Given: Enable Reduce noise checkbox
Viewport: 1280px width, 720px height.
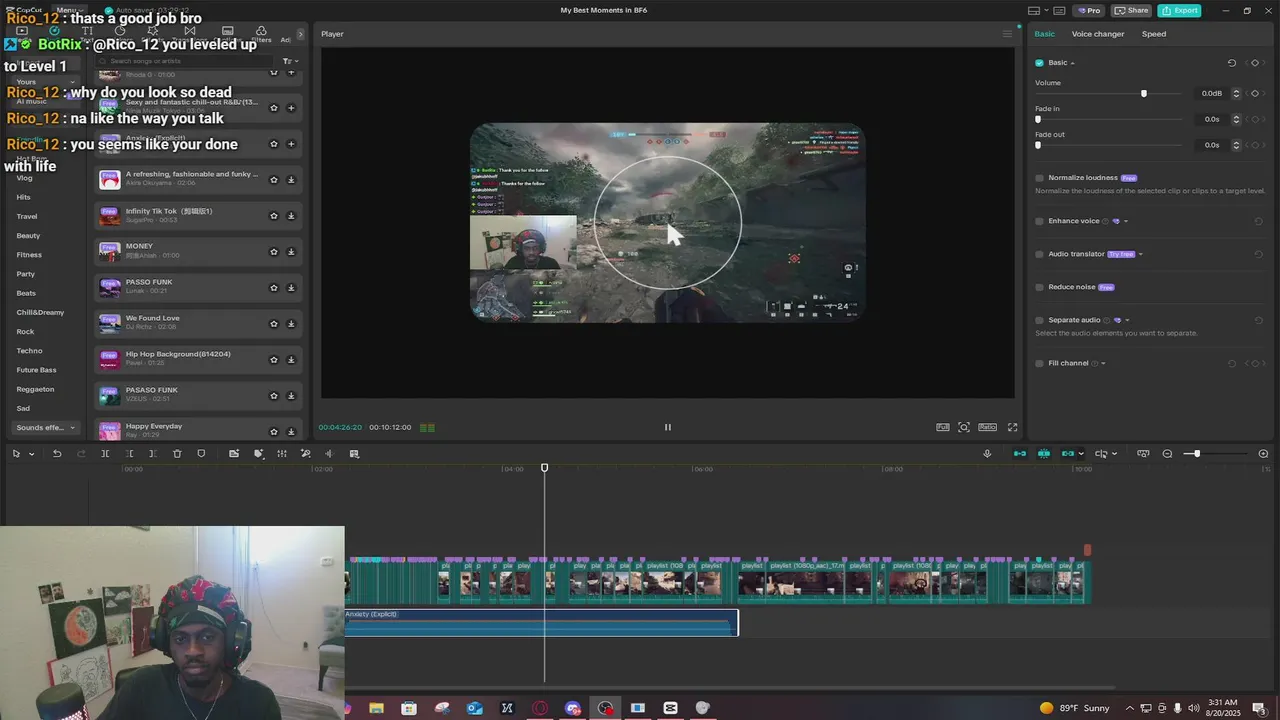Looking at the screenshot, I should coord(1039,287).
